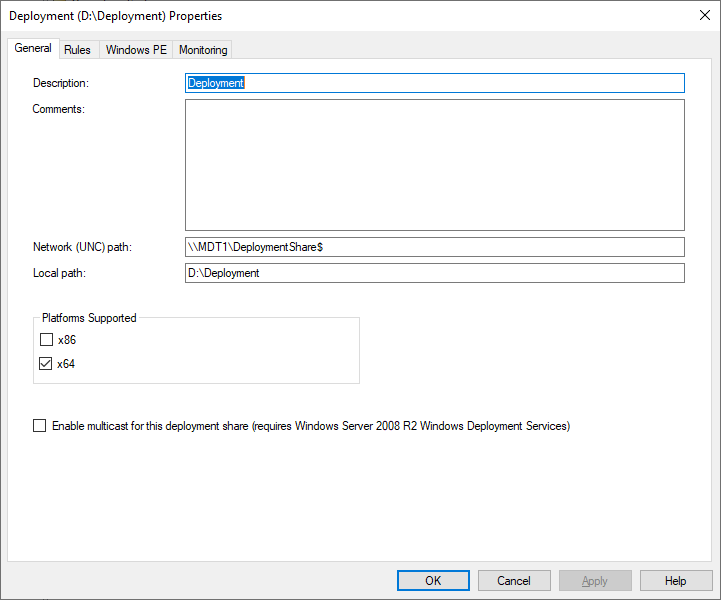Focus the Comments text area
Image resolution: width=721 pixels, height=600 pixels.
[435, 165]
